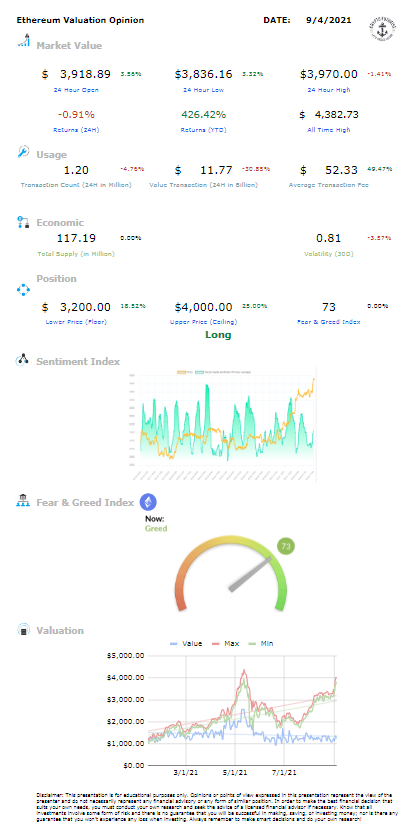This screenshot has width=417, height=839.
Task: Toggle the Value series legend
Action: click(185, 643)
